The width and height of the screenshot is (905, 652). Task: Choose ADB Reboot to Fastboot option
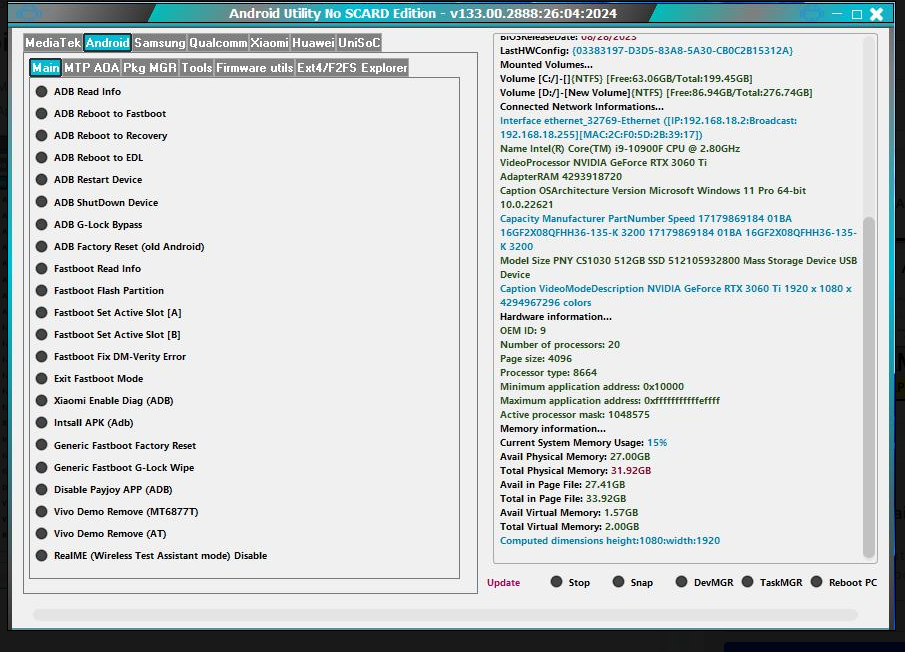(x=42, y=114)
